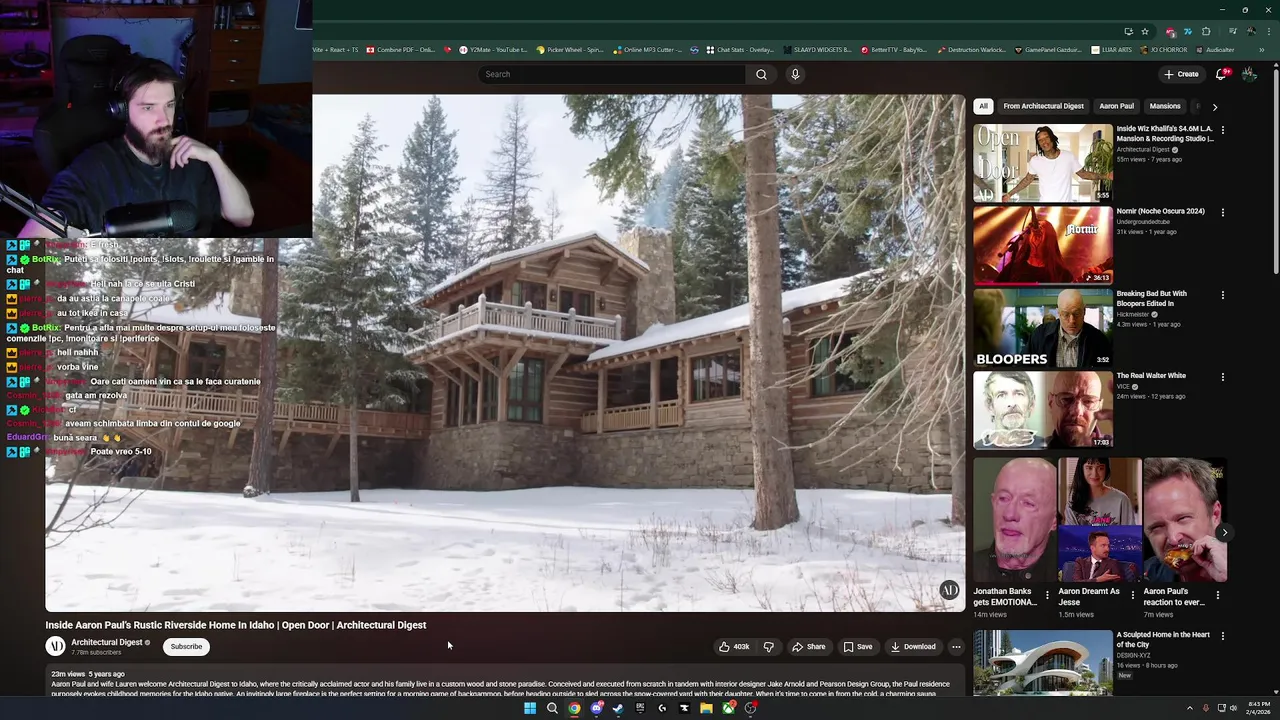The height and width of the screenshot is (720, 1280).
Task: Open A Sculpted Home in the Heart thumbnail
Action: pyautogui.click(x=1043, y=662)
